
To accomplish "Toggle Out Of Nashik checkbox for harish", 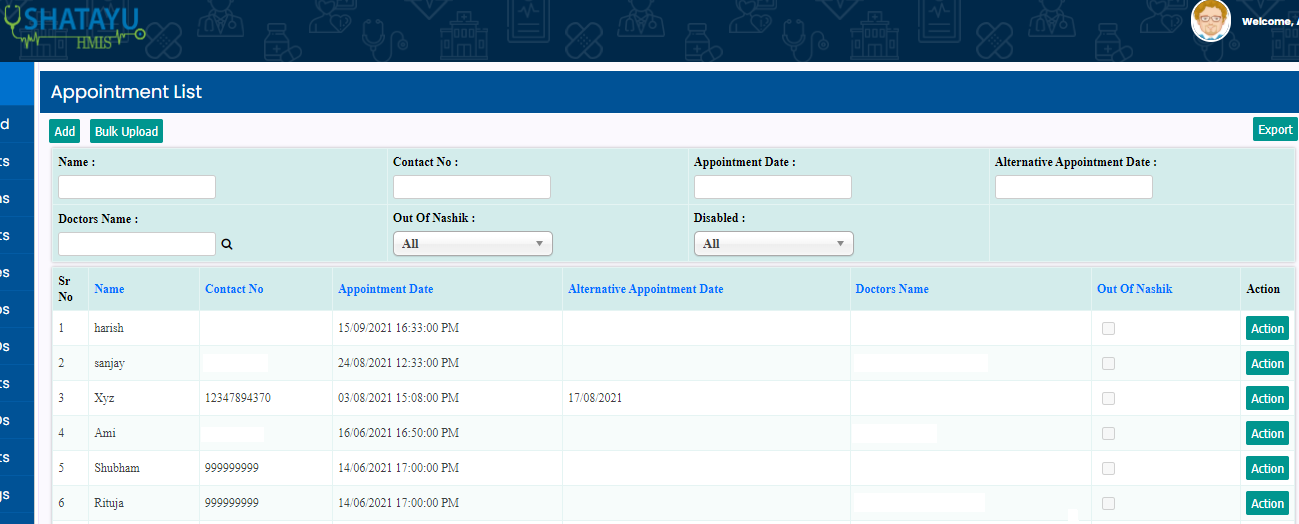I will (1108, 329).
